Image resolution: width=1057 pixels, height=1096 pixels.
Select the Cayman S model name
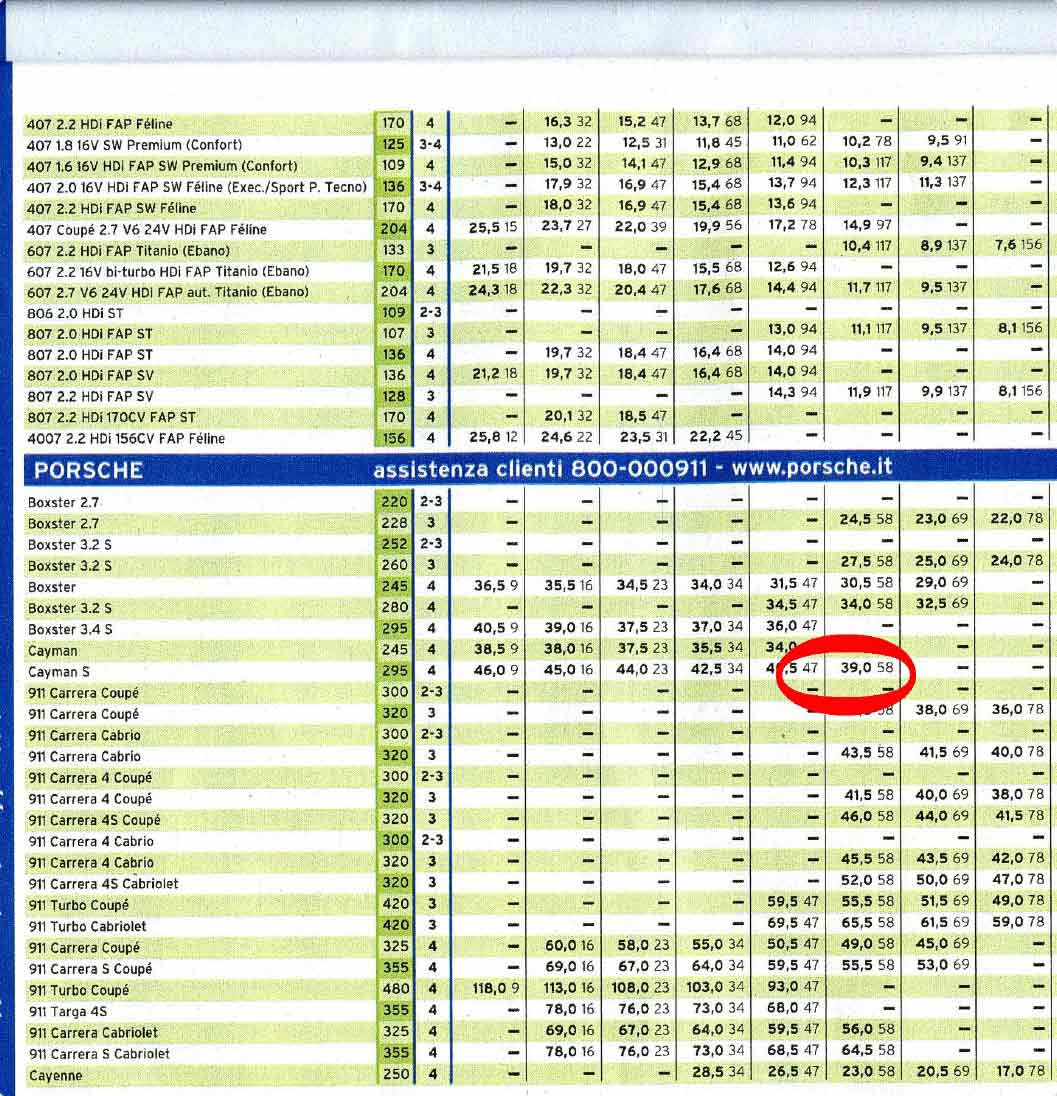(59, 672)
